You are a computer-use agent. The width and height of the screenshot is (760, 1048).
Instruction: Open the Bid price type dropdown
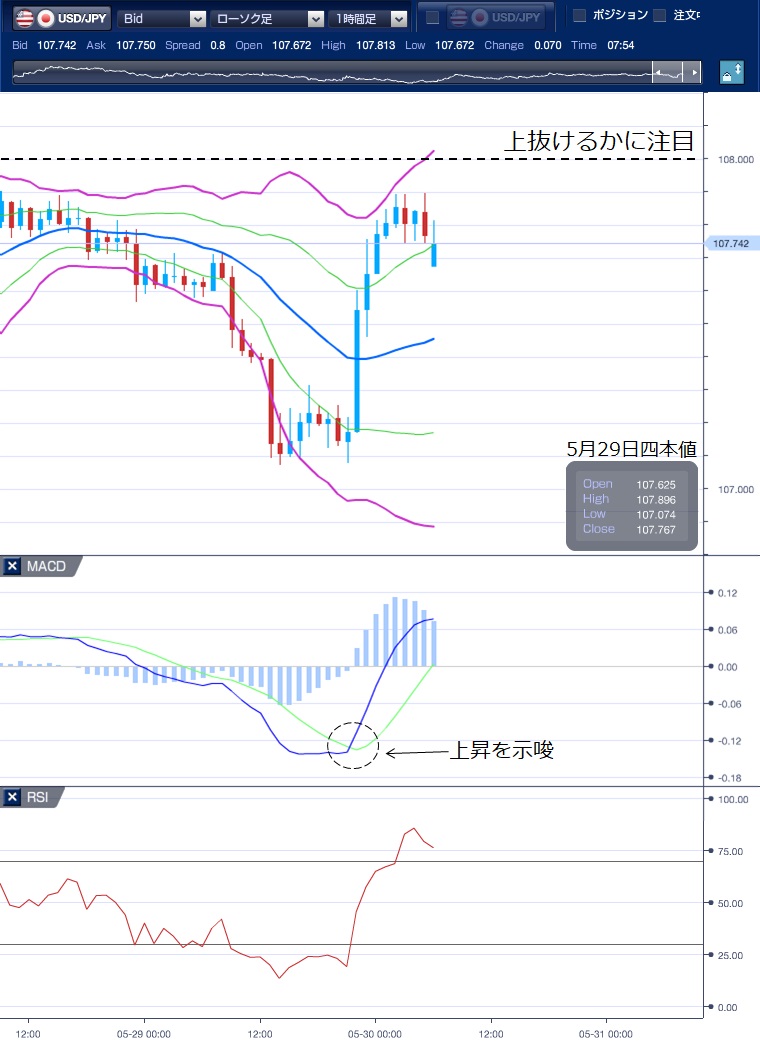pos(162,18)
